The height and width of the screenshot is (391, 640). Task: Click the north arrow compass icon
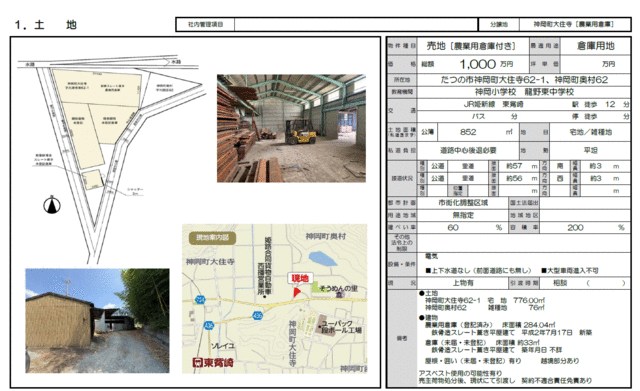point(52,204)
